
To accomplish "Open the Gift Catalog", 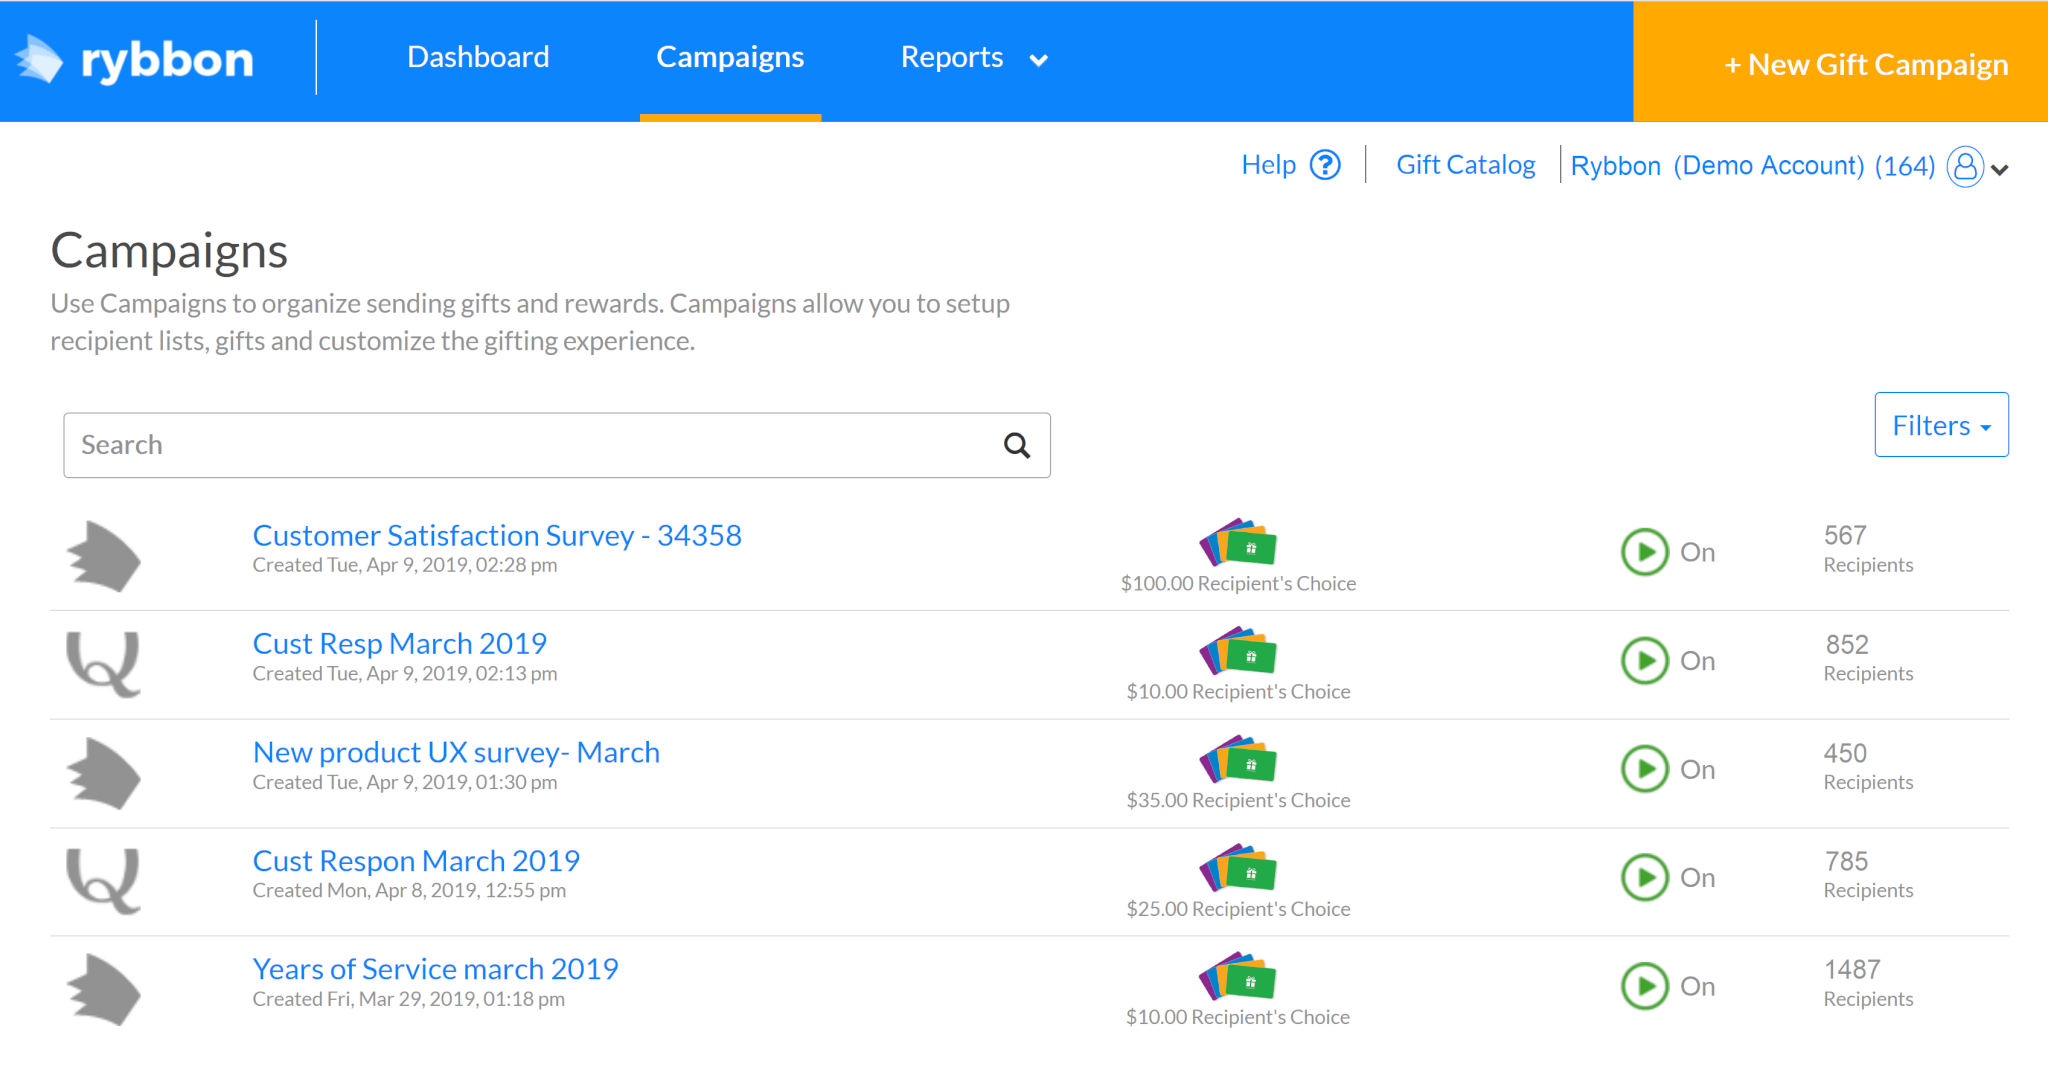I will [x=1466, y=165].
